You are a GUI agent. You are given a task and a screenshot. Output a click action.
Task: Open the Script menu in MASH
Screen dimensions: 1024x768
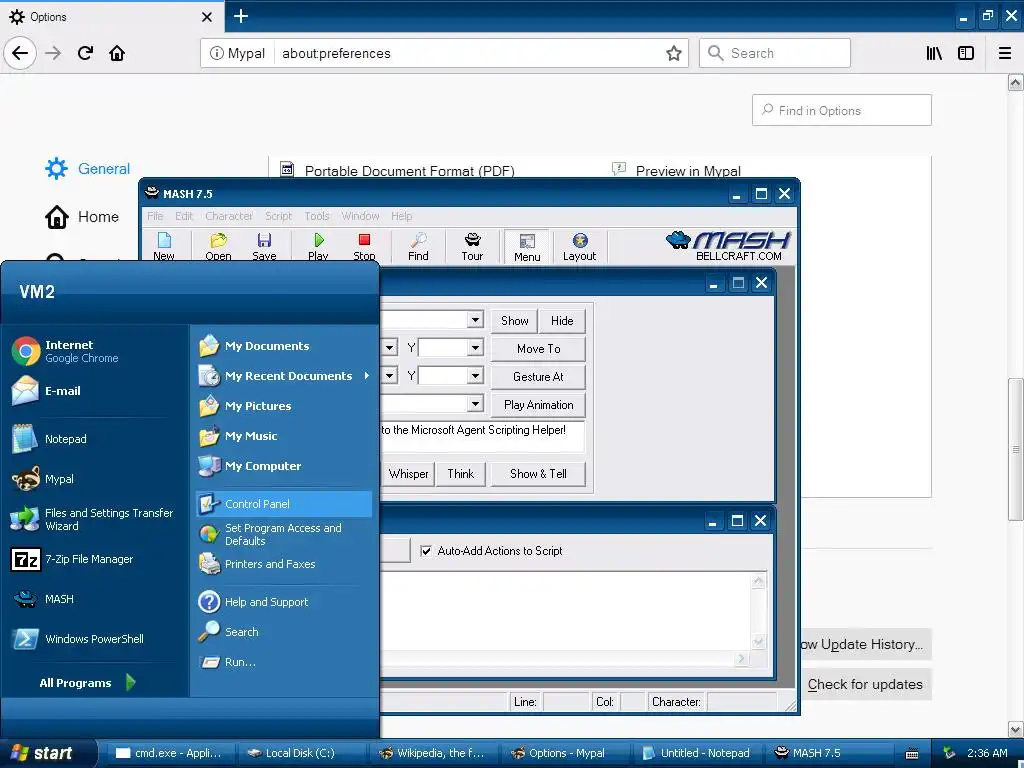[278, 216]
